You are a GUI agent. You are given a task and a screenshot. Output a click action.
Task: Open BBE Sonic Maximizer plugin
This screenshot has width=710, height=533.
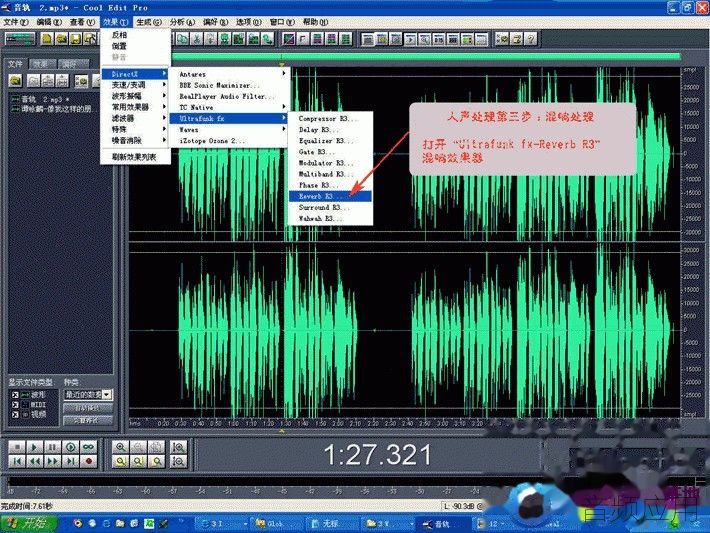(228, 85)
